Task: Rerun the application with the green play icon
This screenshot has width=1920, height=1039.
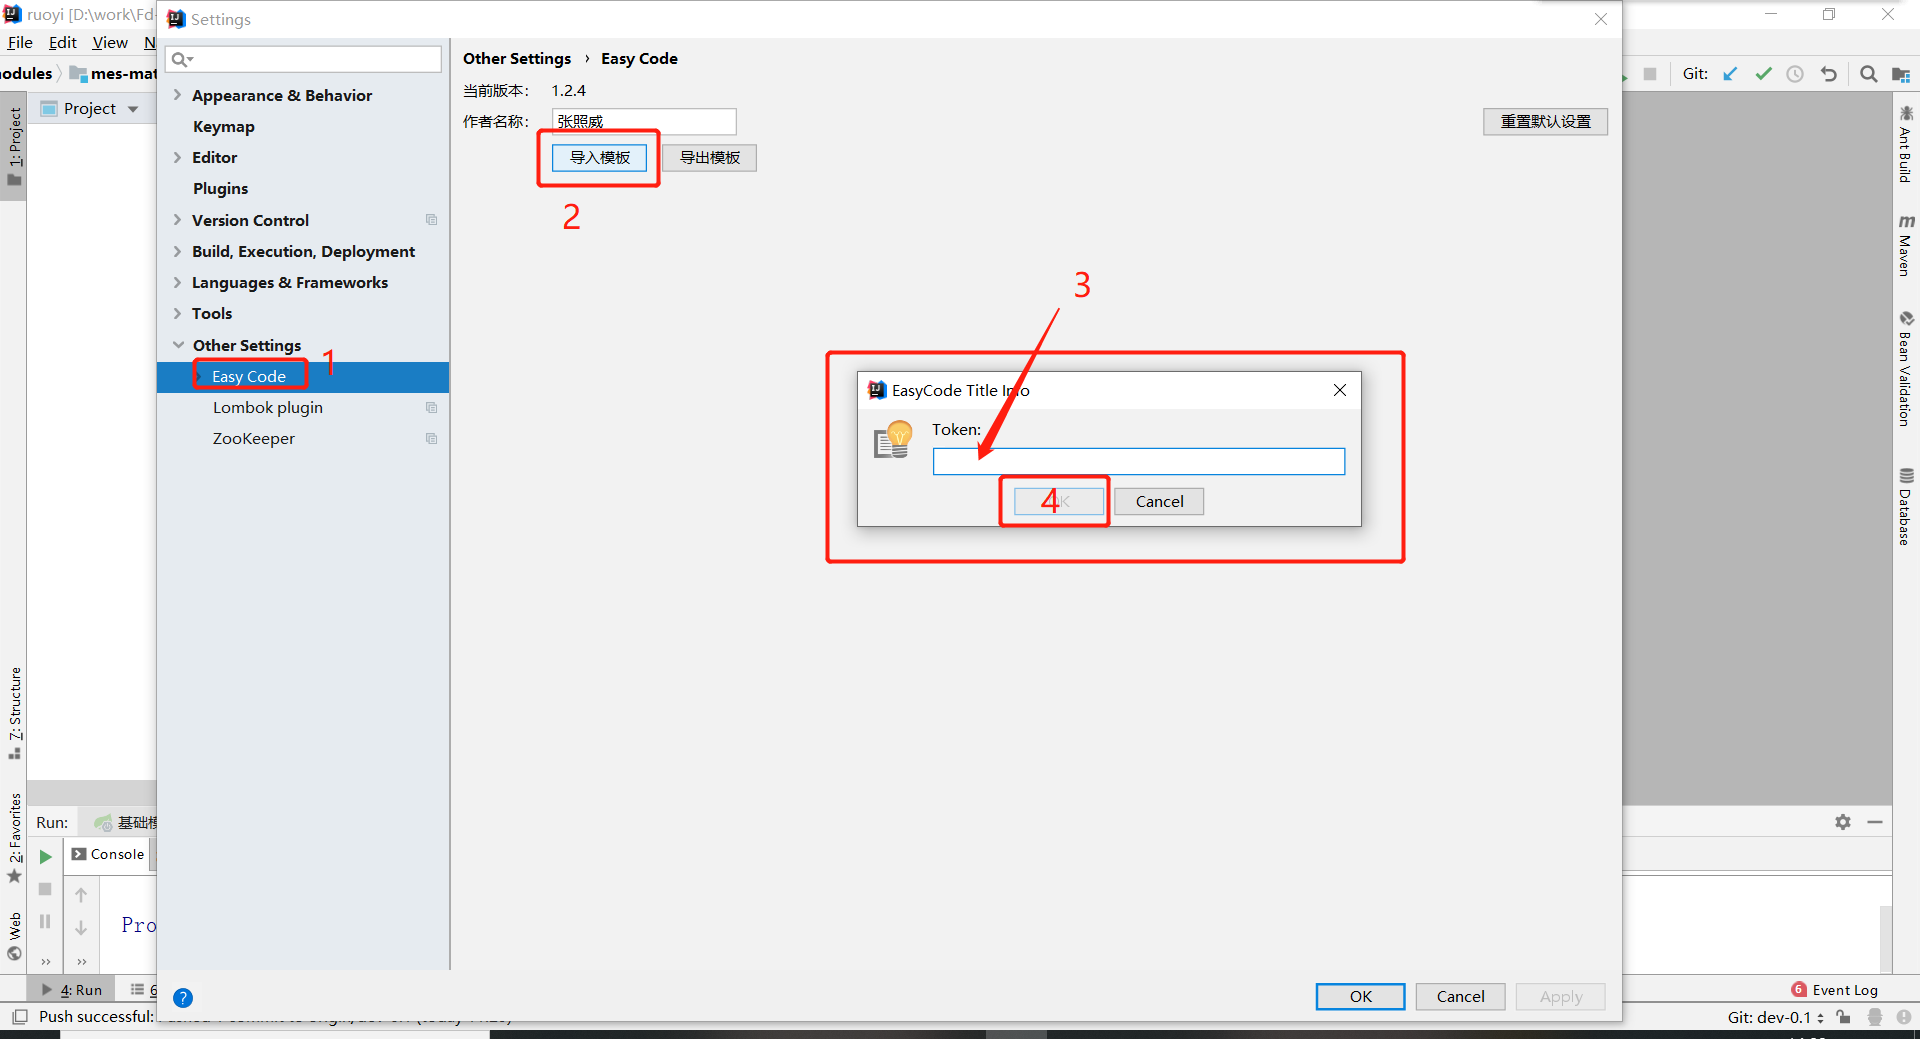Action: tap(45, 857)
